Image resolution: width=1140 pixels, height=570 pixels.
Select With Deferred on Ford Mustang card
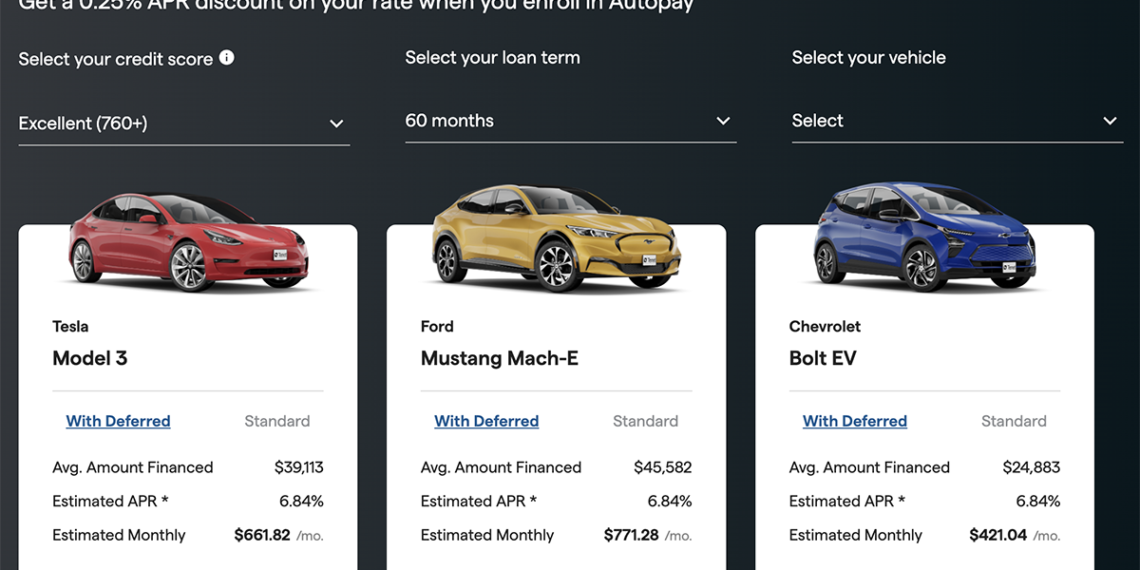coord(486,421)
